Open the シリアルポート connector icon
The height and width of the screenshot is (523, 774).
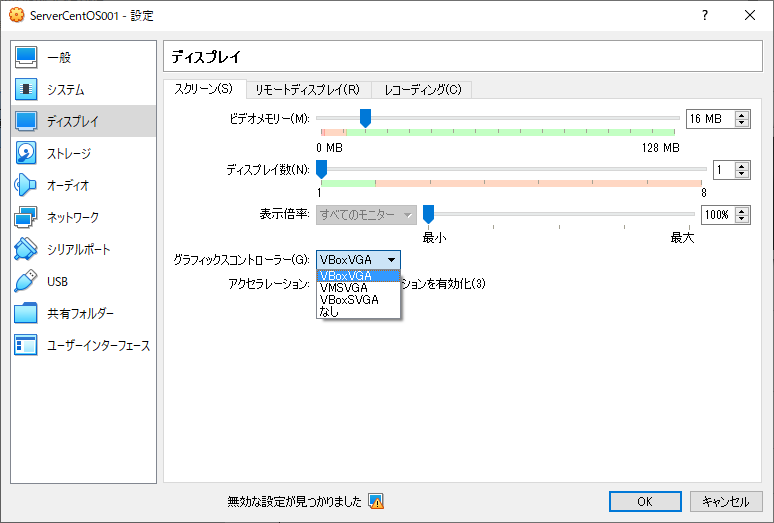click(26, 249)
